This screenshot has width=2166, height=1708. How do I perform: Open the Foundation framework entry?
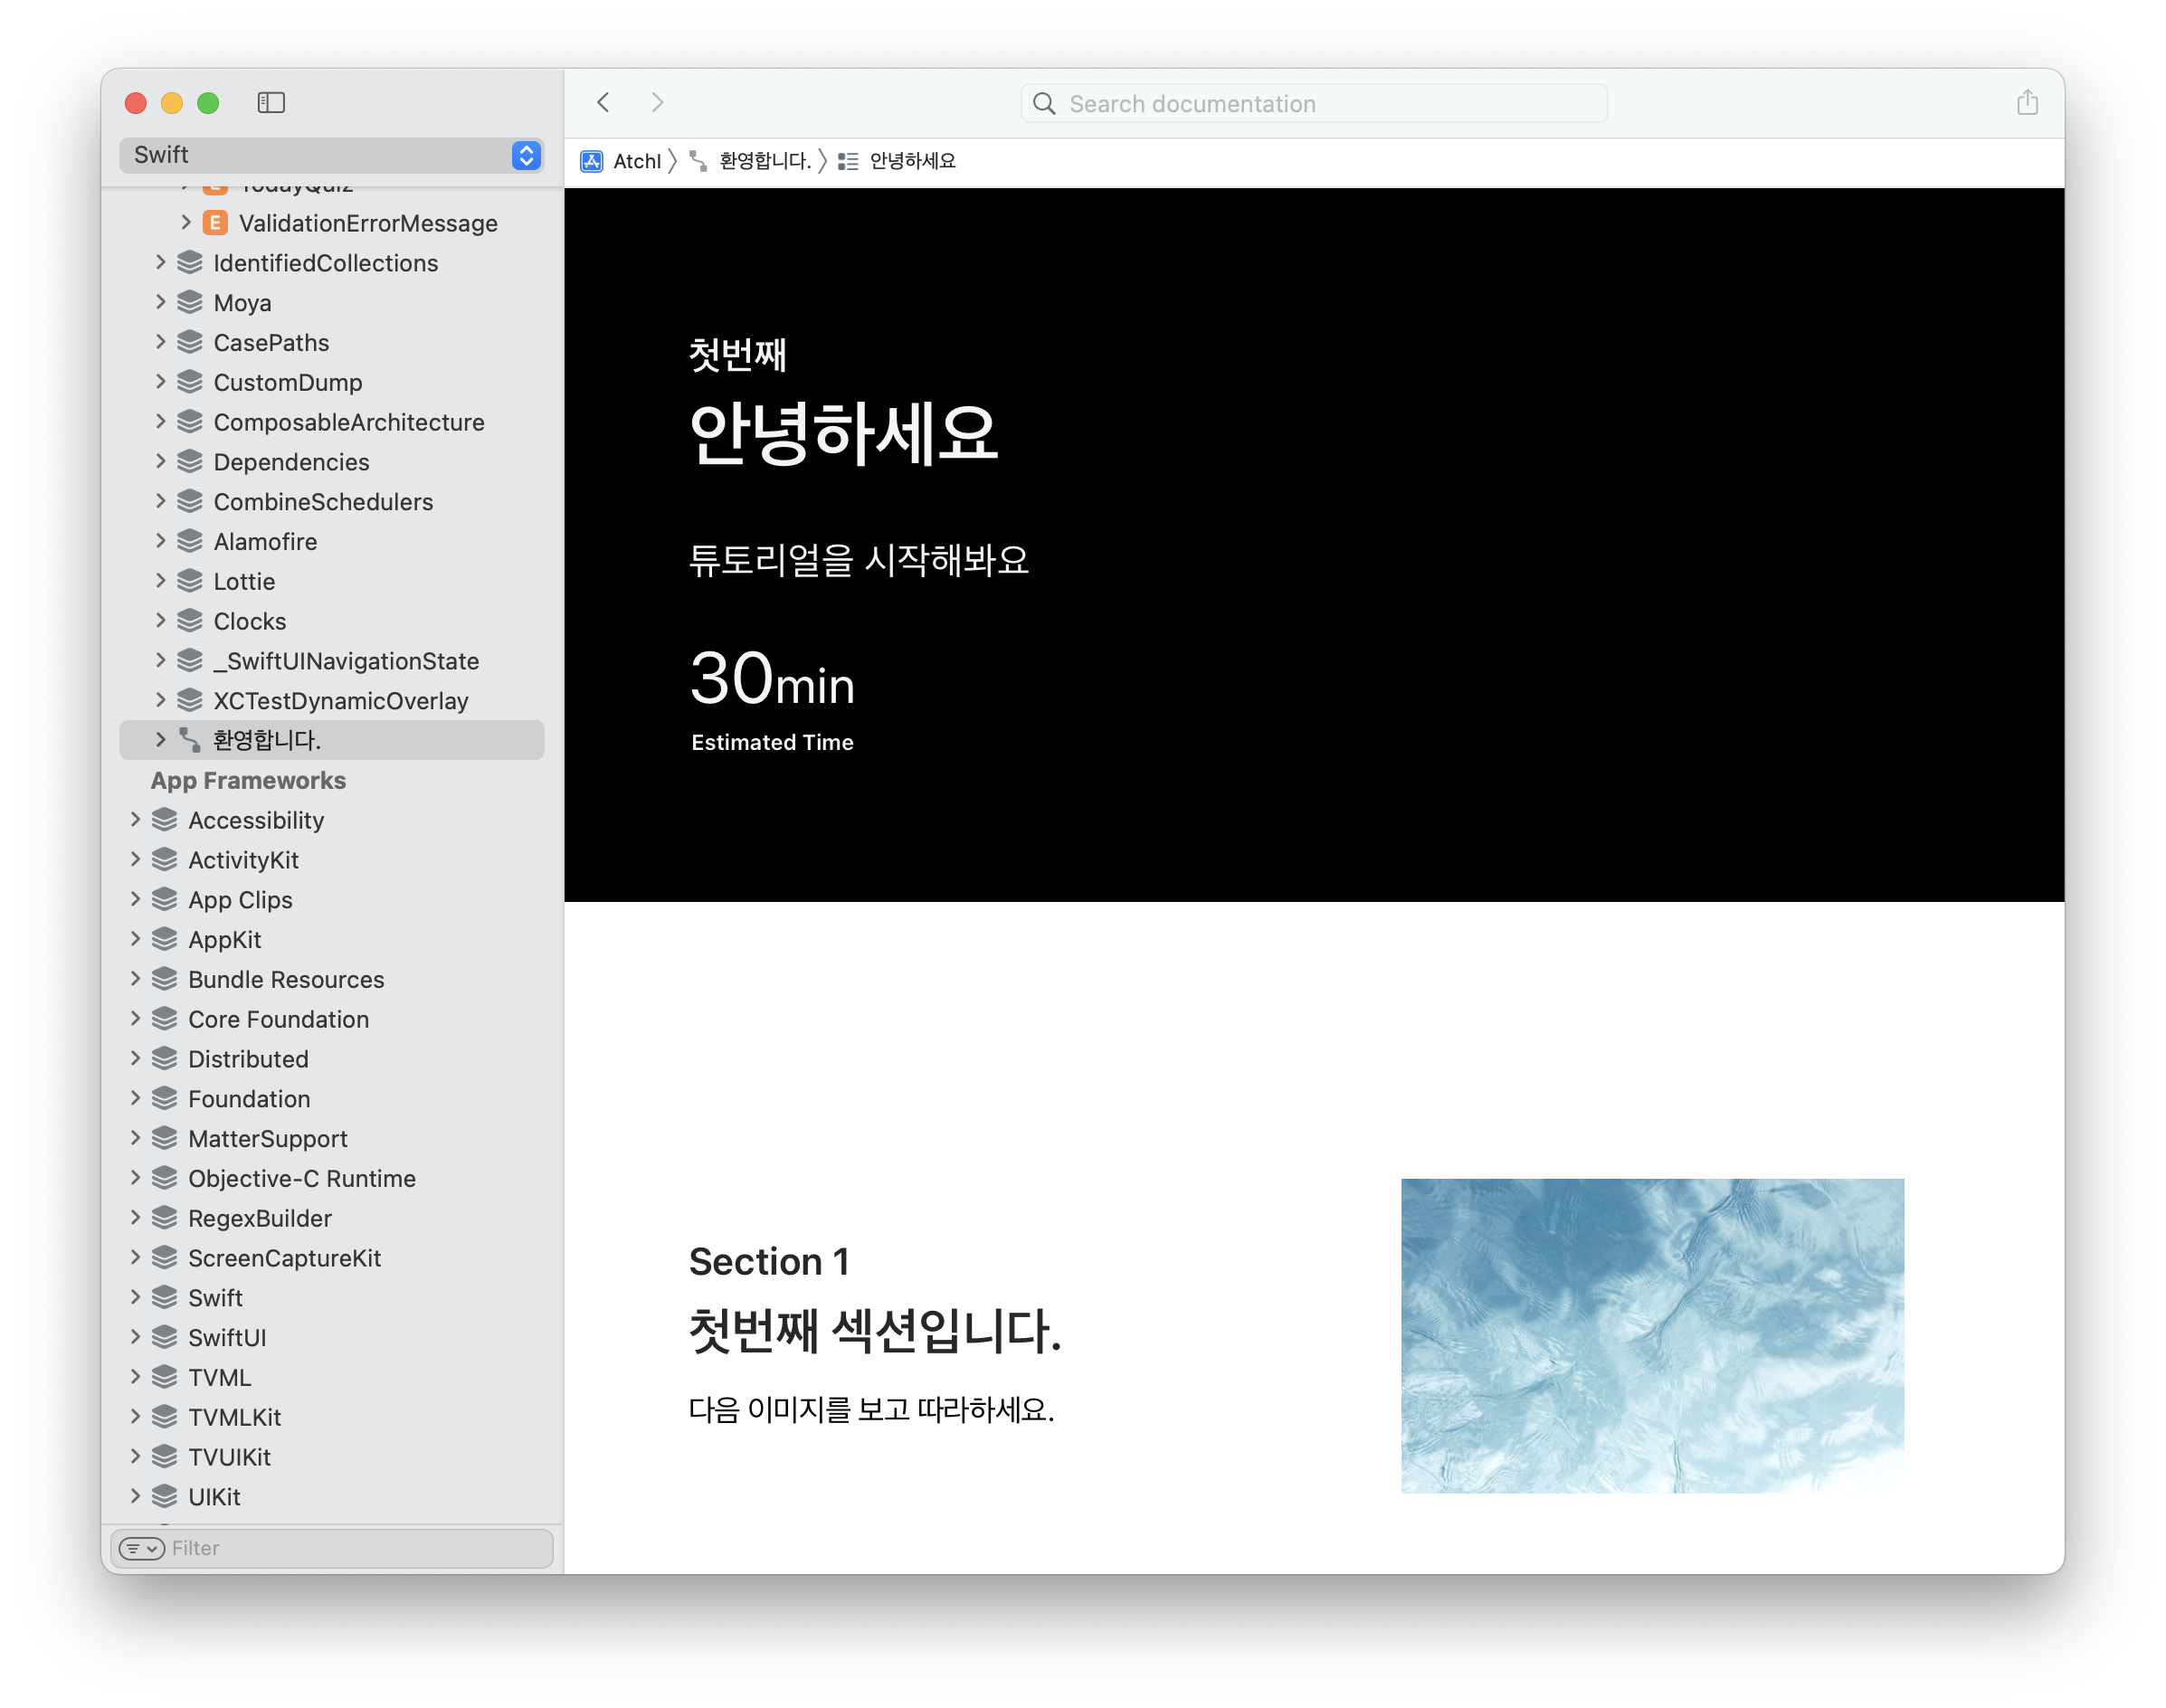[249, 1099]
